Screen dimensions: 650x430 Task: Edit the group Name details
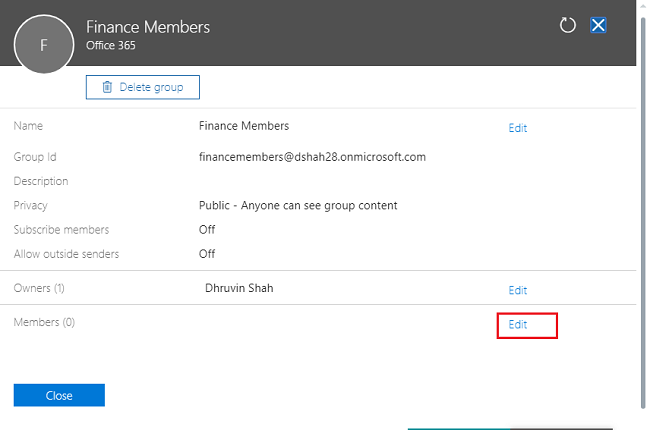click(517, 128)
